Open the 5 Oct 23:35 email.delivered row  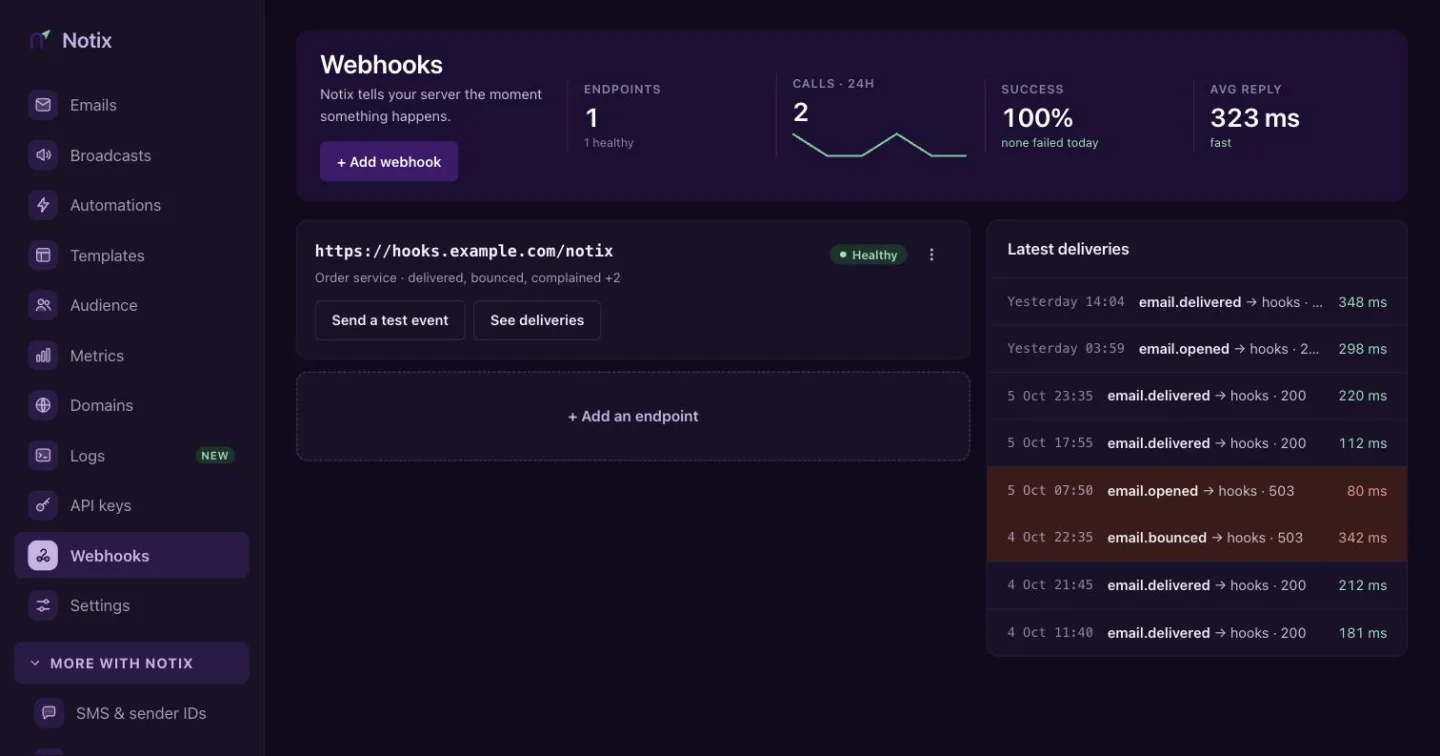(x=1197, y=396)
